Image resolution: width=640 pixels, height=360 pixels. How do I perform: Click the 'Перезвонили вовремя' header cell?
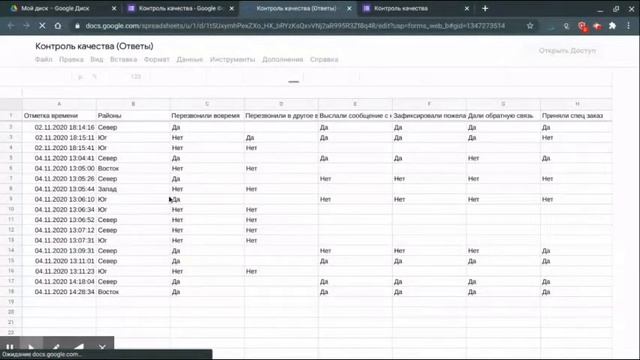tap(207, 116)
